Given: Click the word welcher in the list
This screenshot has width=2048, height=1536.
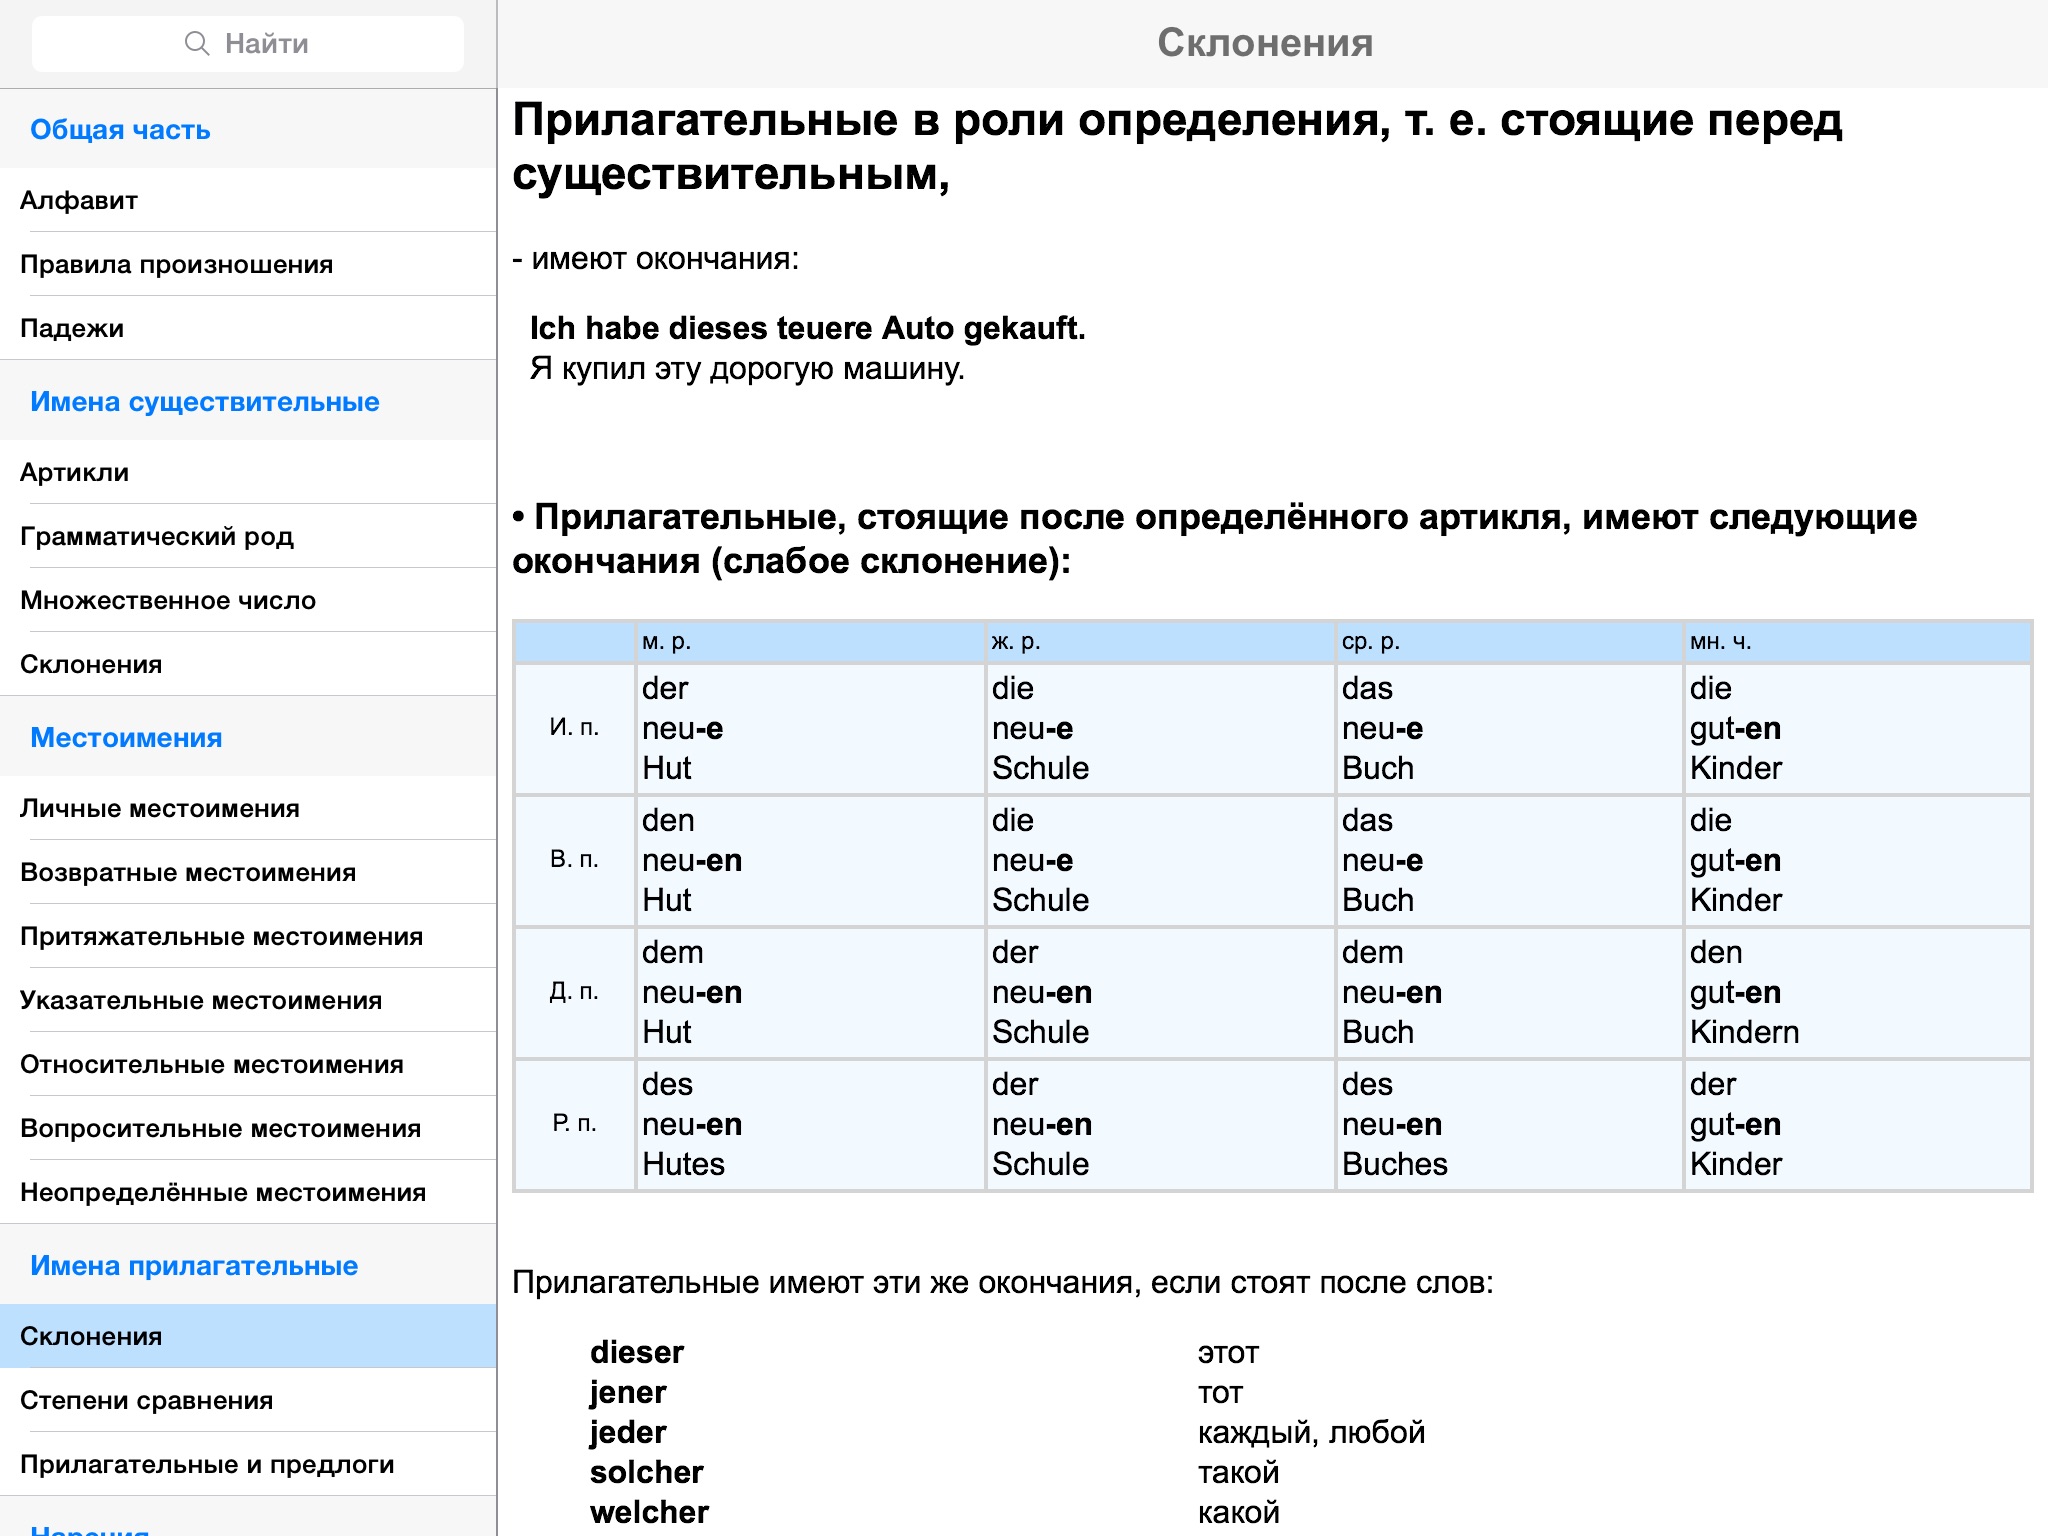Looking at the screenshot, I should click(650, 1513).
